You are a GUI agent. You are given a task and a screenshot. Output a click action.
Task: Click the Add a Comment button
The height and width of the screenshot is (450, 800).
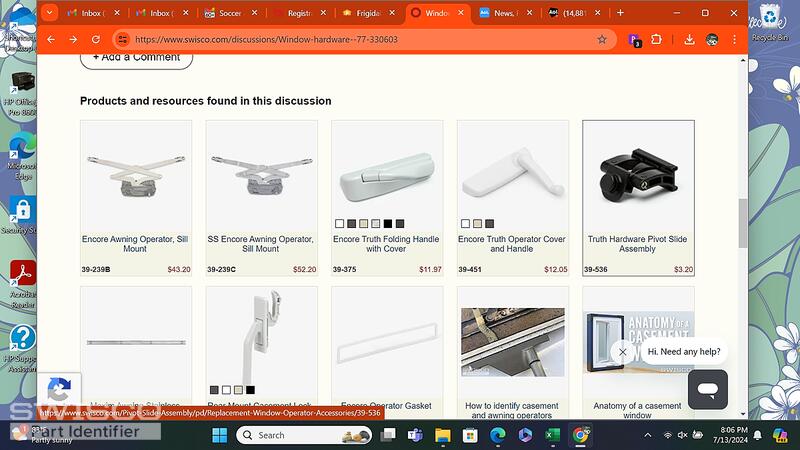(136, 58)
